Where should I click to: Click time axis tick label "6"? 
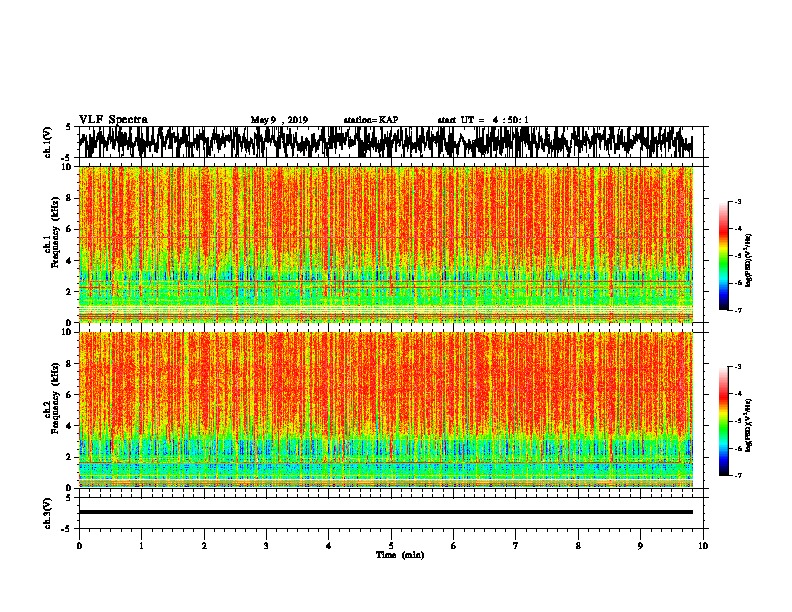coord(453,546)
